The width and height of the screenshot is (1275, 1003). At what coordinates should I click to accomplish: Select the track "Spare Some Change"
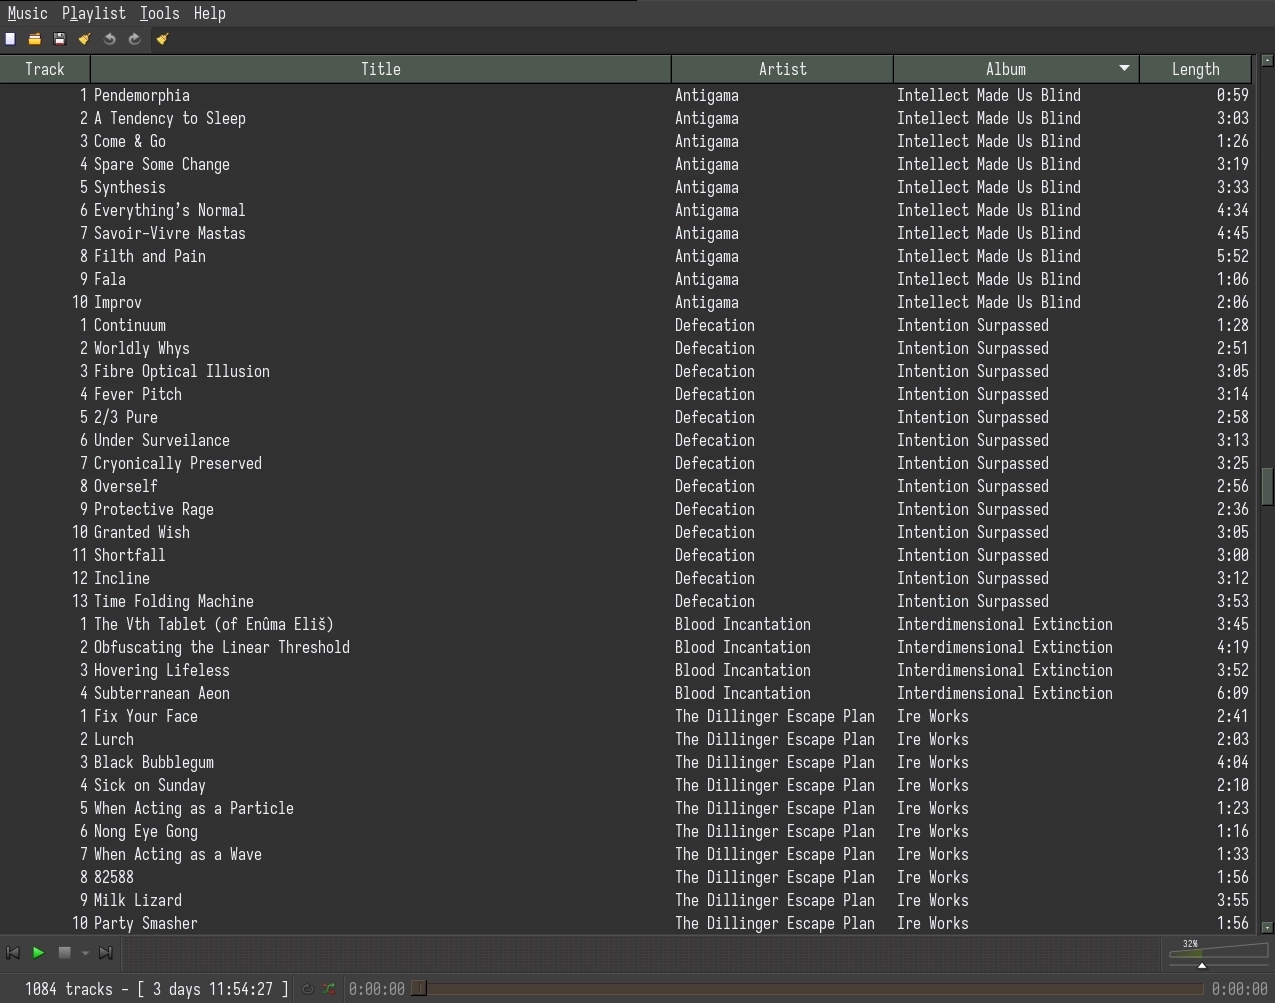pyautogui.click(x=626, y=164)
